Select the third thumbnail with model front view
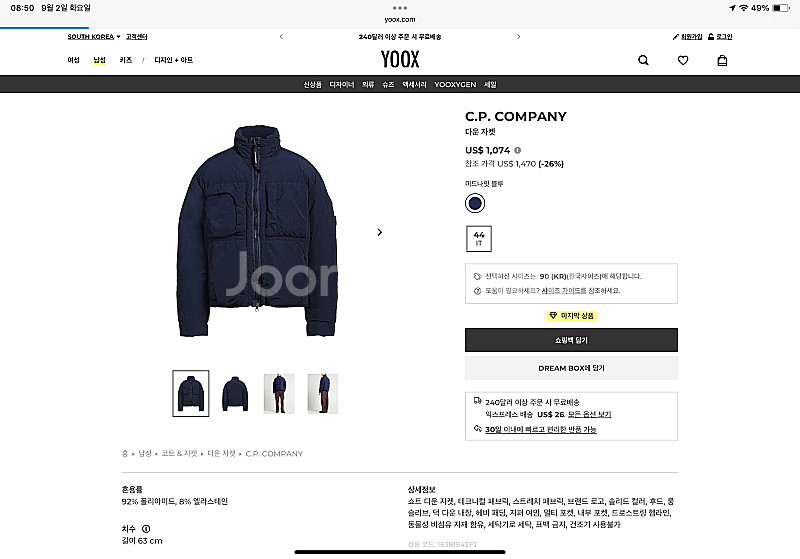Viewport: 800px width, 559px height. (279, 393)
